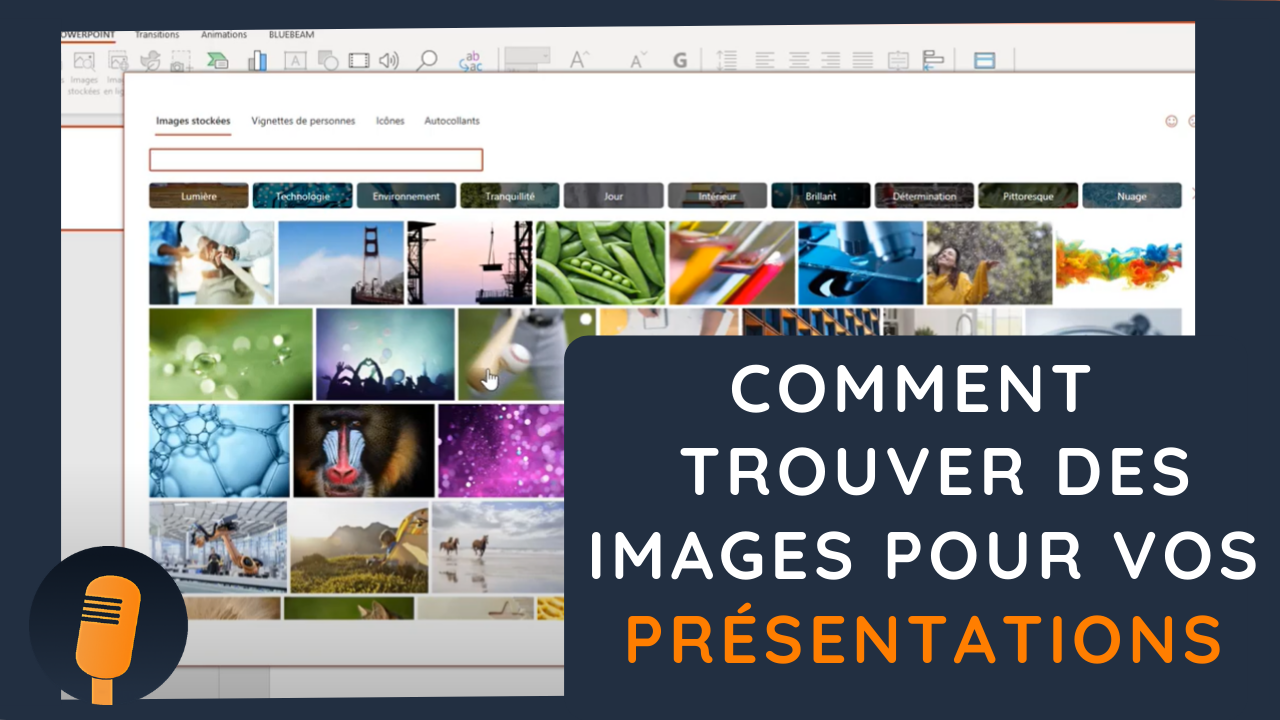Viewport: 1280px width, 720px height.
Task: Filter images by the Technologie category
Action: pyautogui.click(x=302, y=196)
